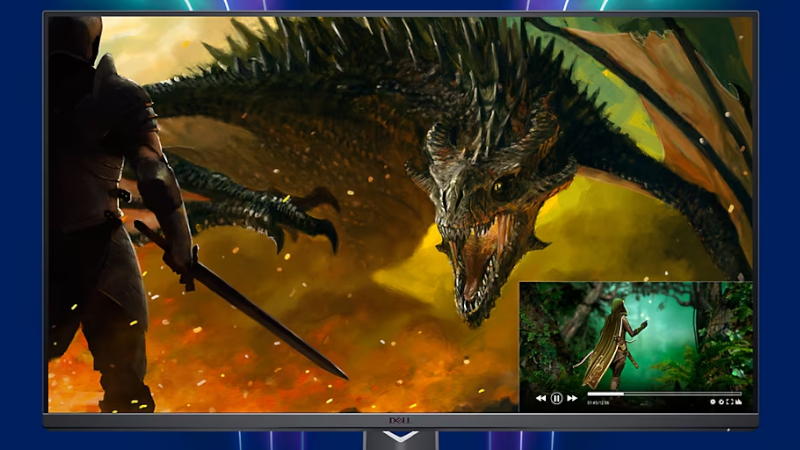Click the filled portion of progress bar
Screen dimensions: 800x450
click(x=605, y=394)
